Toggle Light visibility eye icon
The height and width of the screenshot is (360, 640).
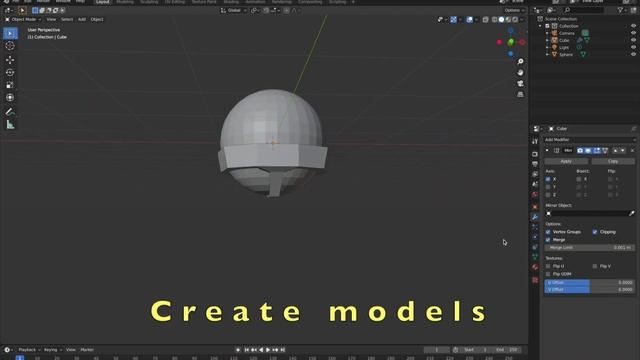(x=633, y=47)
